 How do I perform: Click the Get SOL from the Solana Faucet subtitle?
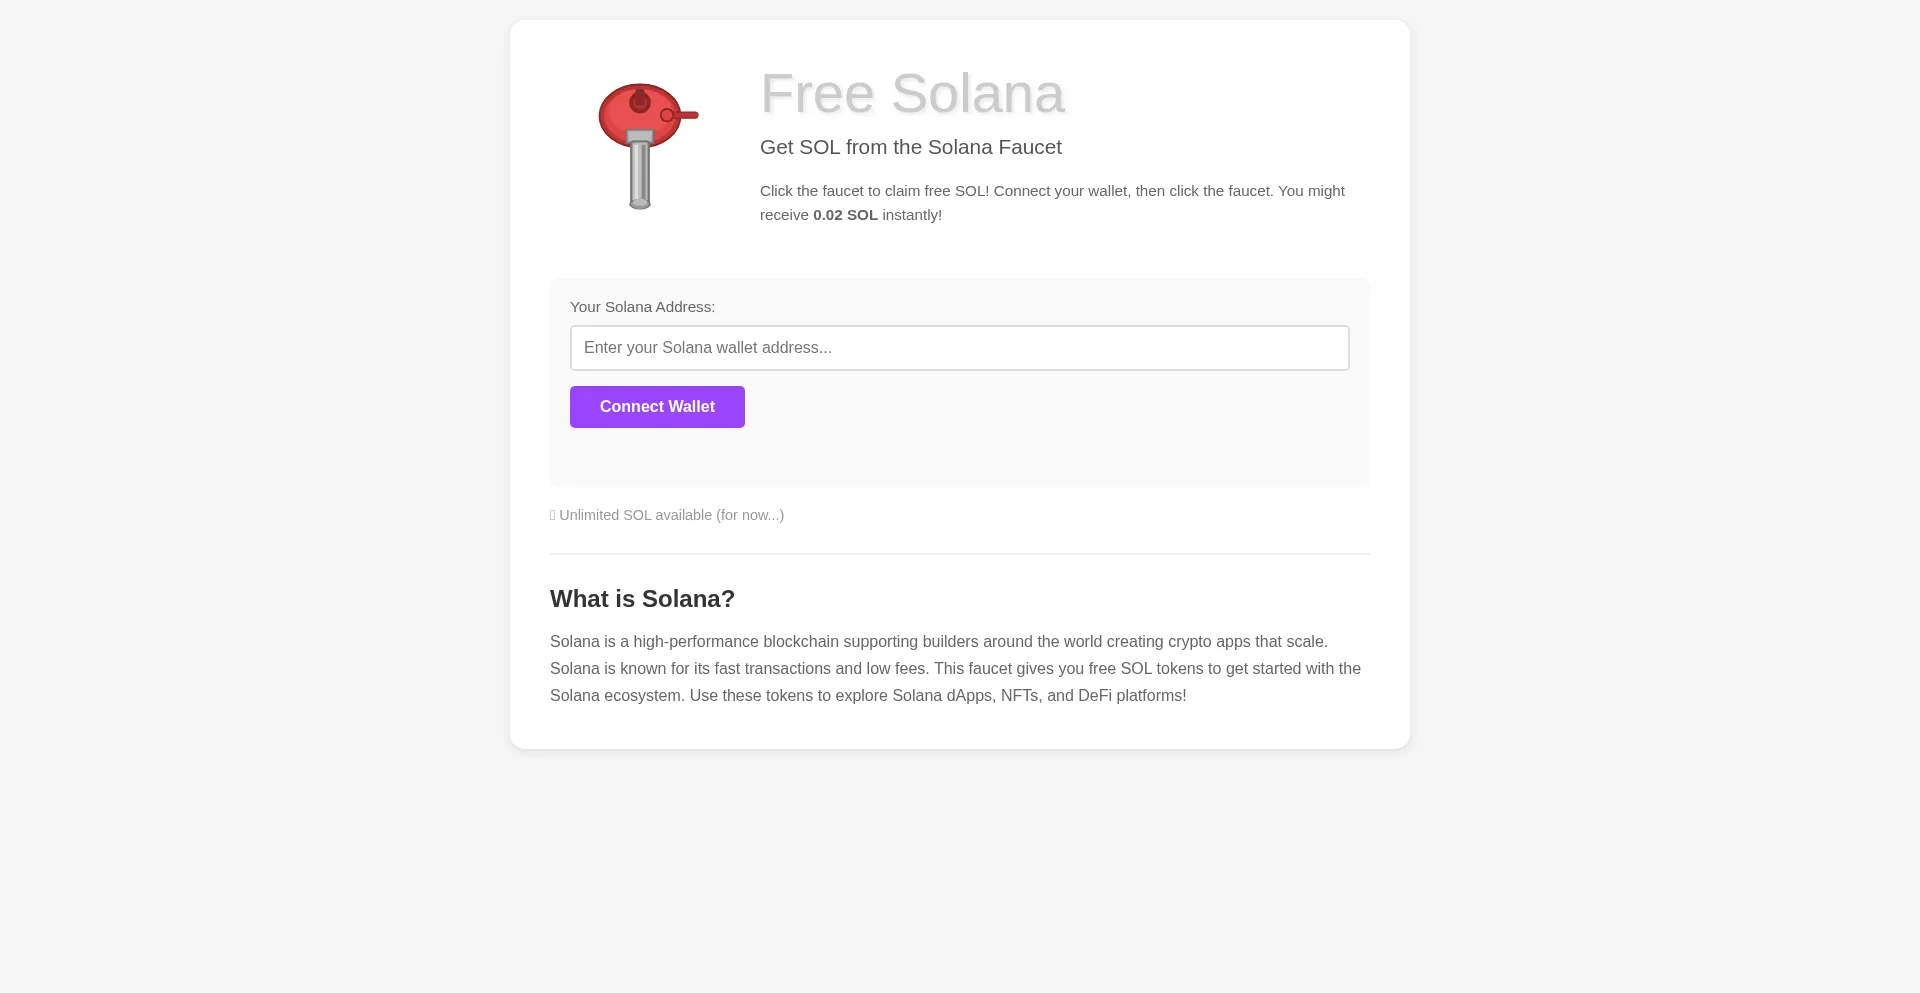(x=910, y=147)
